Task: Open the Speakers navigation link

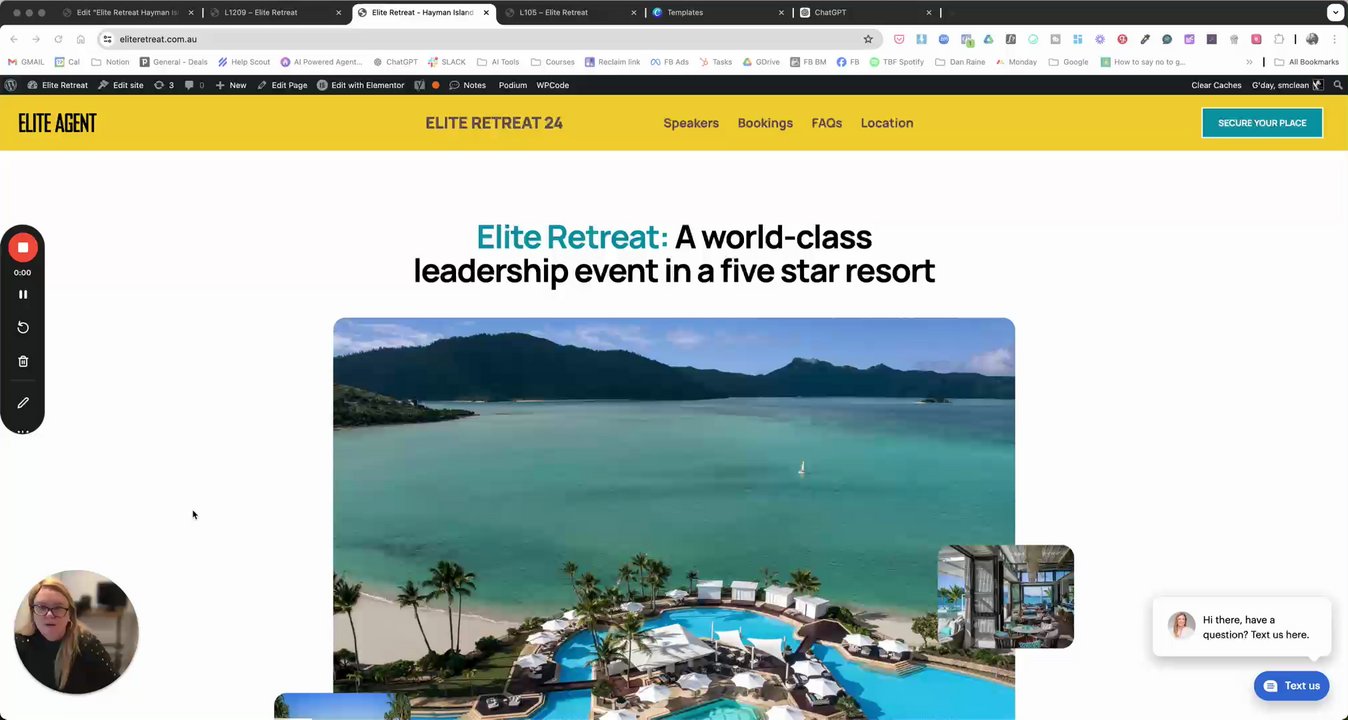Action: point(691,123)
